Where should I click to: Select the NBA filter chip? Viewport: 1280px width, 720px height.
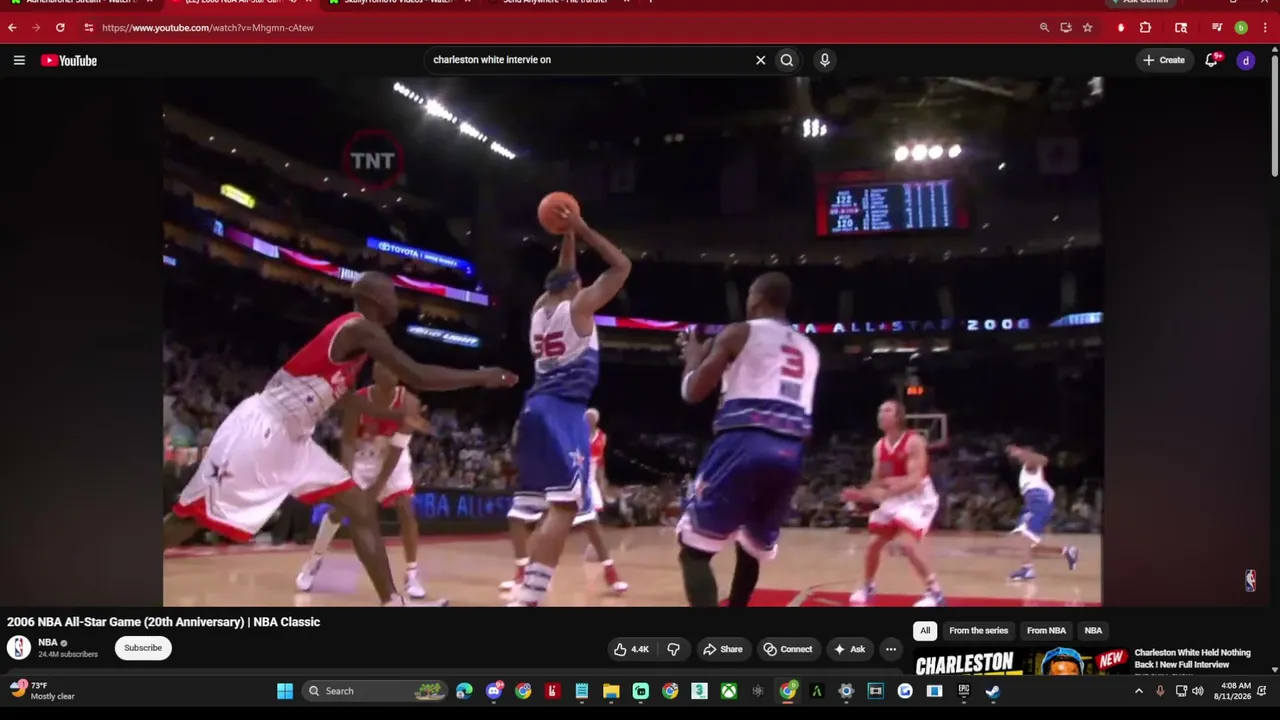(x=1093, y=631)
